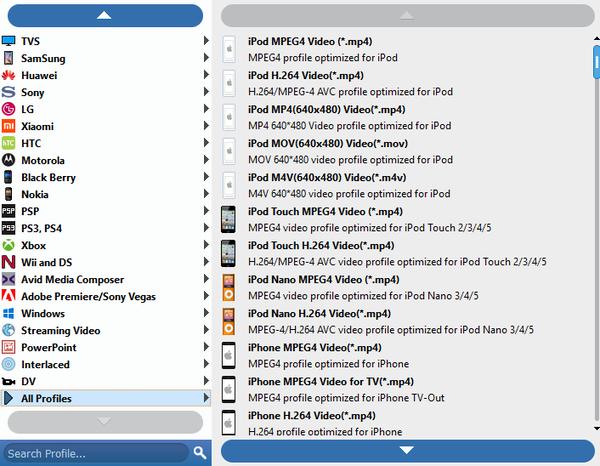Image resolution: width=600 pixels, height=466 pixels.
Task: Select iPod Nano H.264 Video(*.mp4) profile
Action: coord(404,321)
